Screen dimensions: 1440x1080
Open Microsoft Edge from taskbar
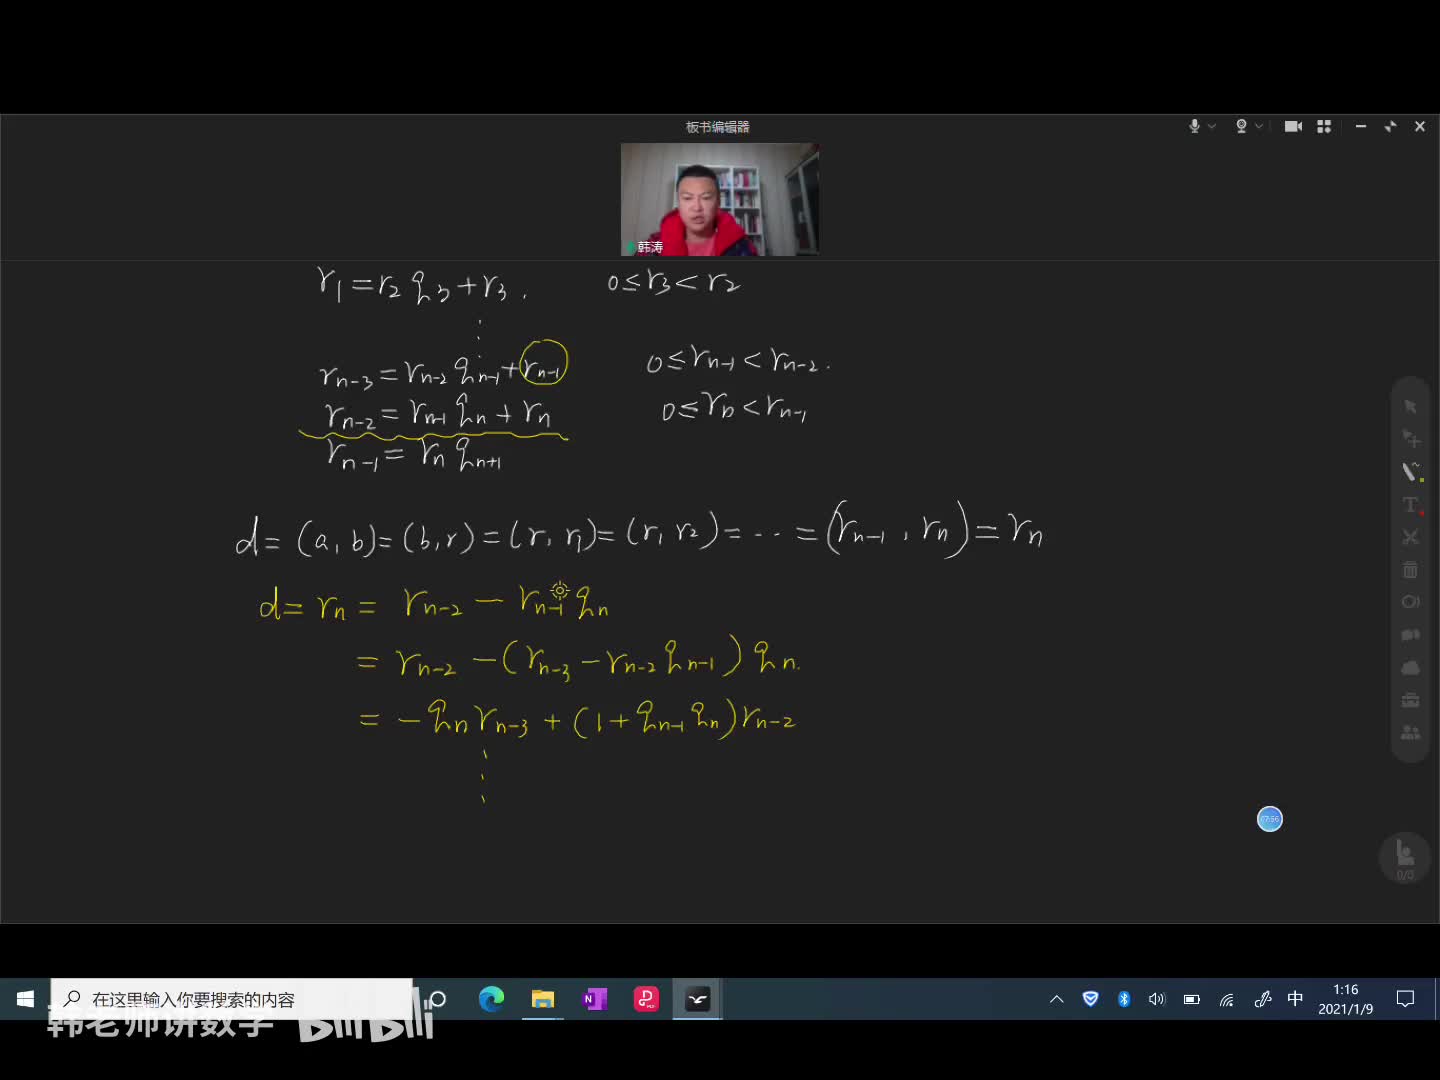click(491, 999)
